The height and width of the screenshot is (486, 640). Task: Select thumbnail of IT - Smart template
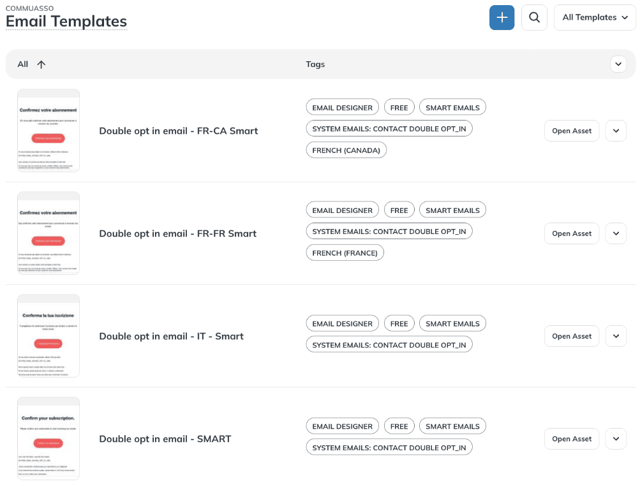pyautogui.click(x=49, y=336)
